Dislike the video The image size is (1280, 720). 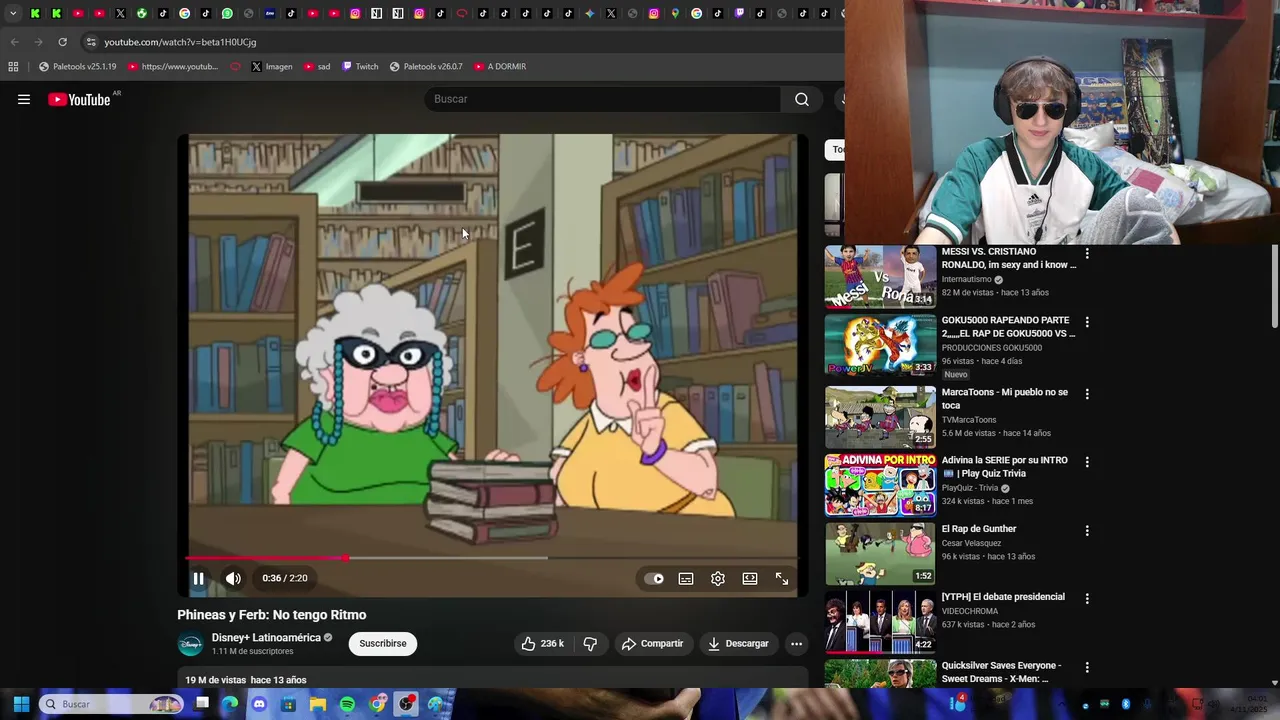tap(590, 644)
